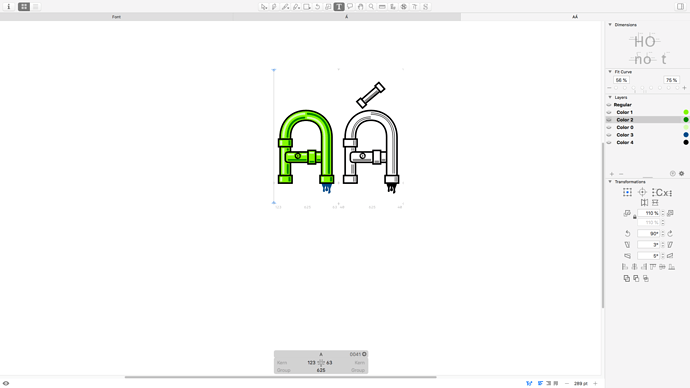Click the crosshair origin point icon
Viewport: 690px width, 388px height.
(642, 192)
